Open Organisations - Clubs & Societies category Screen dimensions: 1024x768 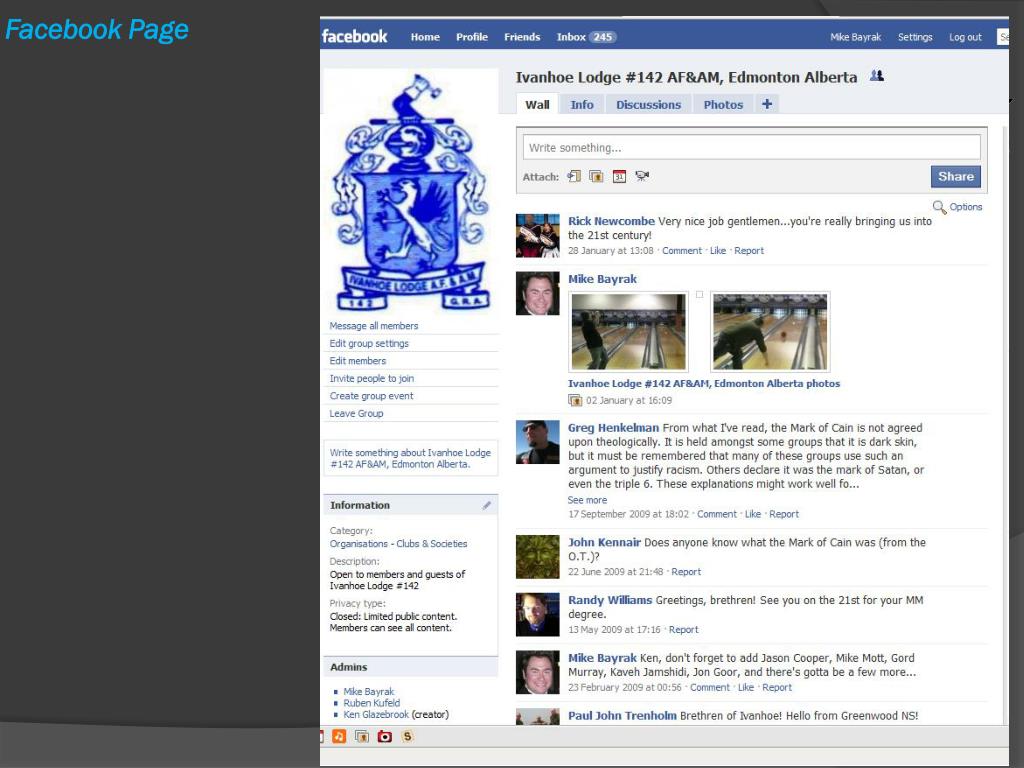pos(398,544)
